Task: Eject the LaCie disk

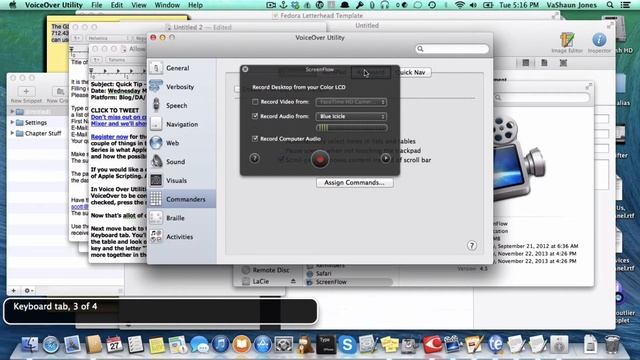Action: [x=293, y=281]
